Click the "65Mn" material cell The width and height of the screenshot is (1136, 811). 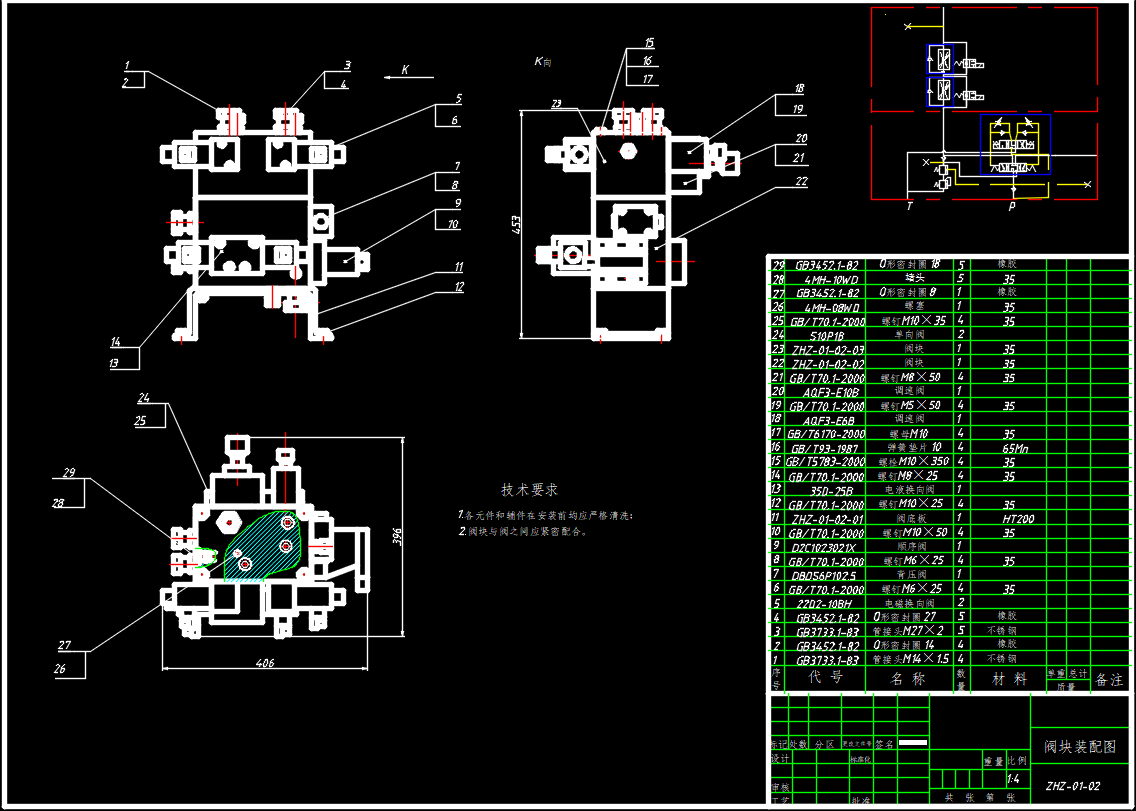[x=1015, y=449]
